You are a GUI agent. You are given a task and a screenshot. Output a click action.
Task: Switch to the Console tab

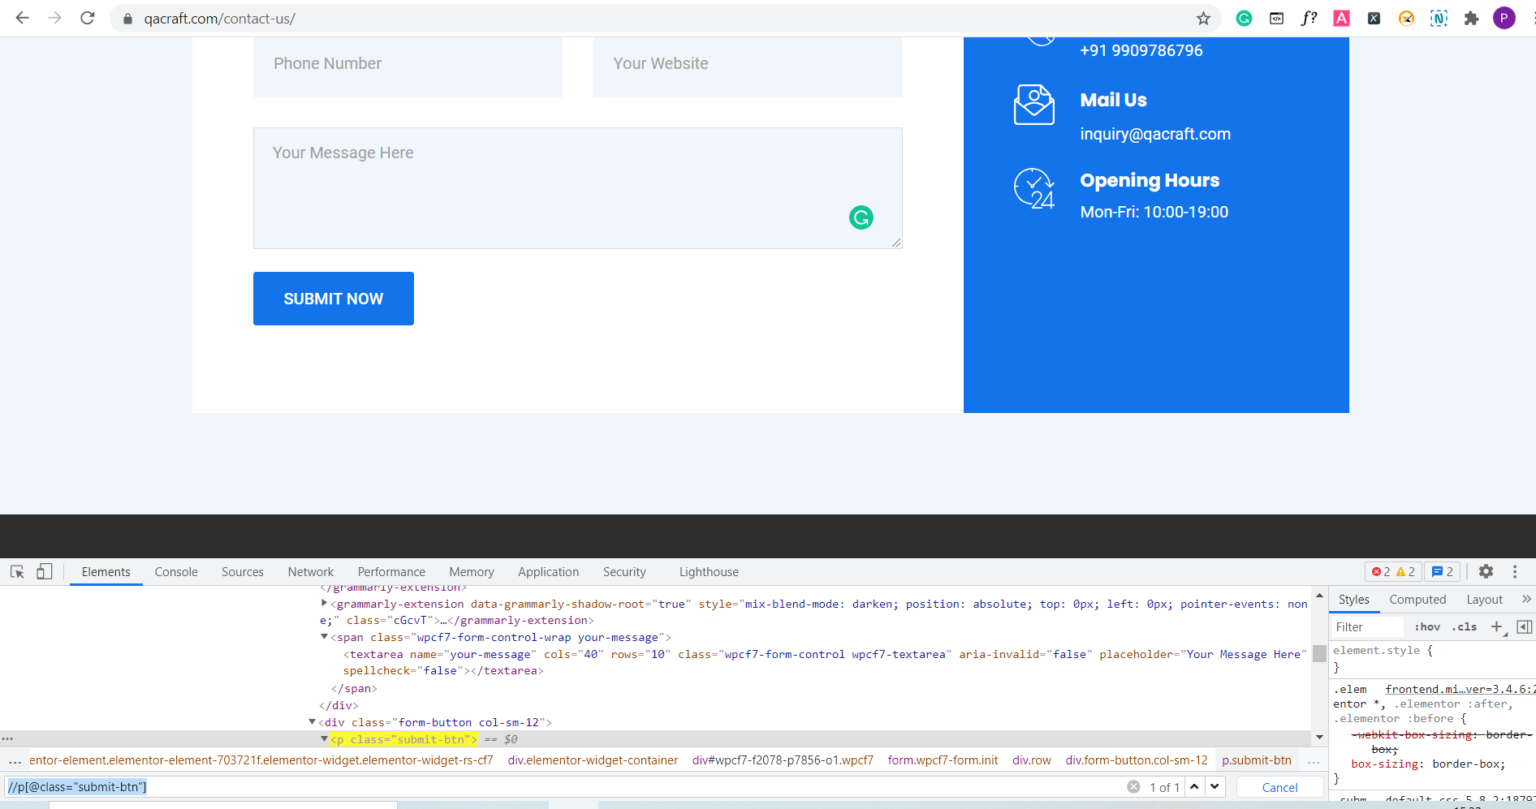pyautogui.click(x=176, y=572)
